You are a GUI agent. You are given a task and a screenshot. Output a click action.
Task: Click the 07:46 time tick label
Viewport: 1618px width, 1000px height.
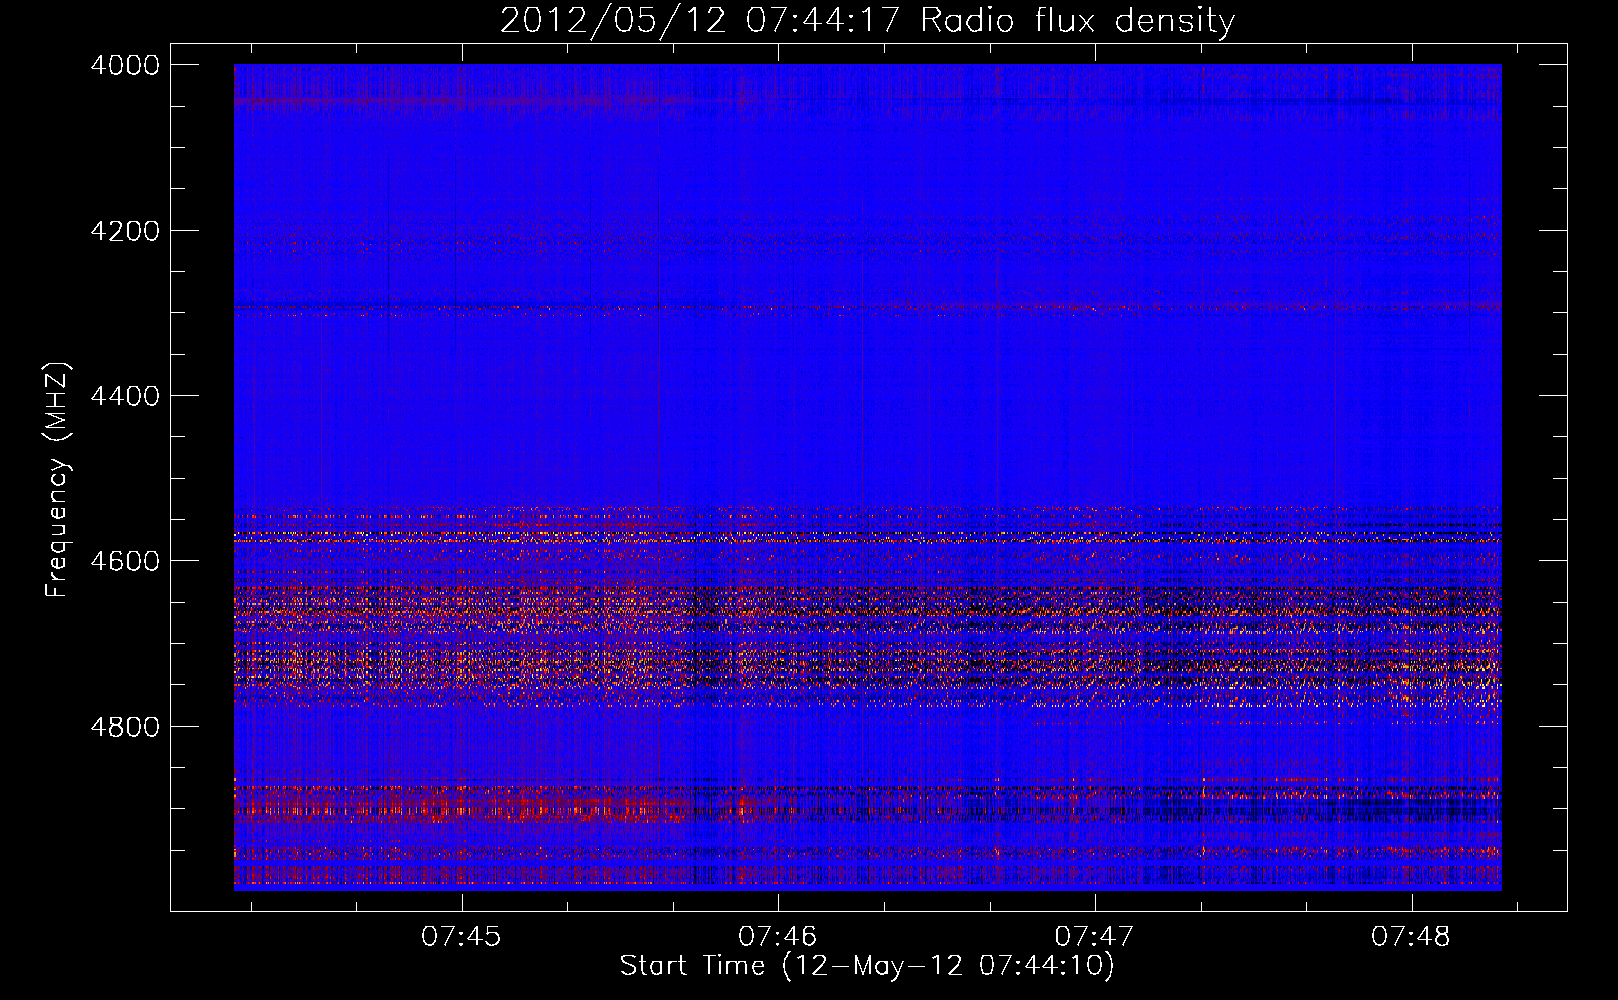[x=778, y=937]
